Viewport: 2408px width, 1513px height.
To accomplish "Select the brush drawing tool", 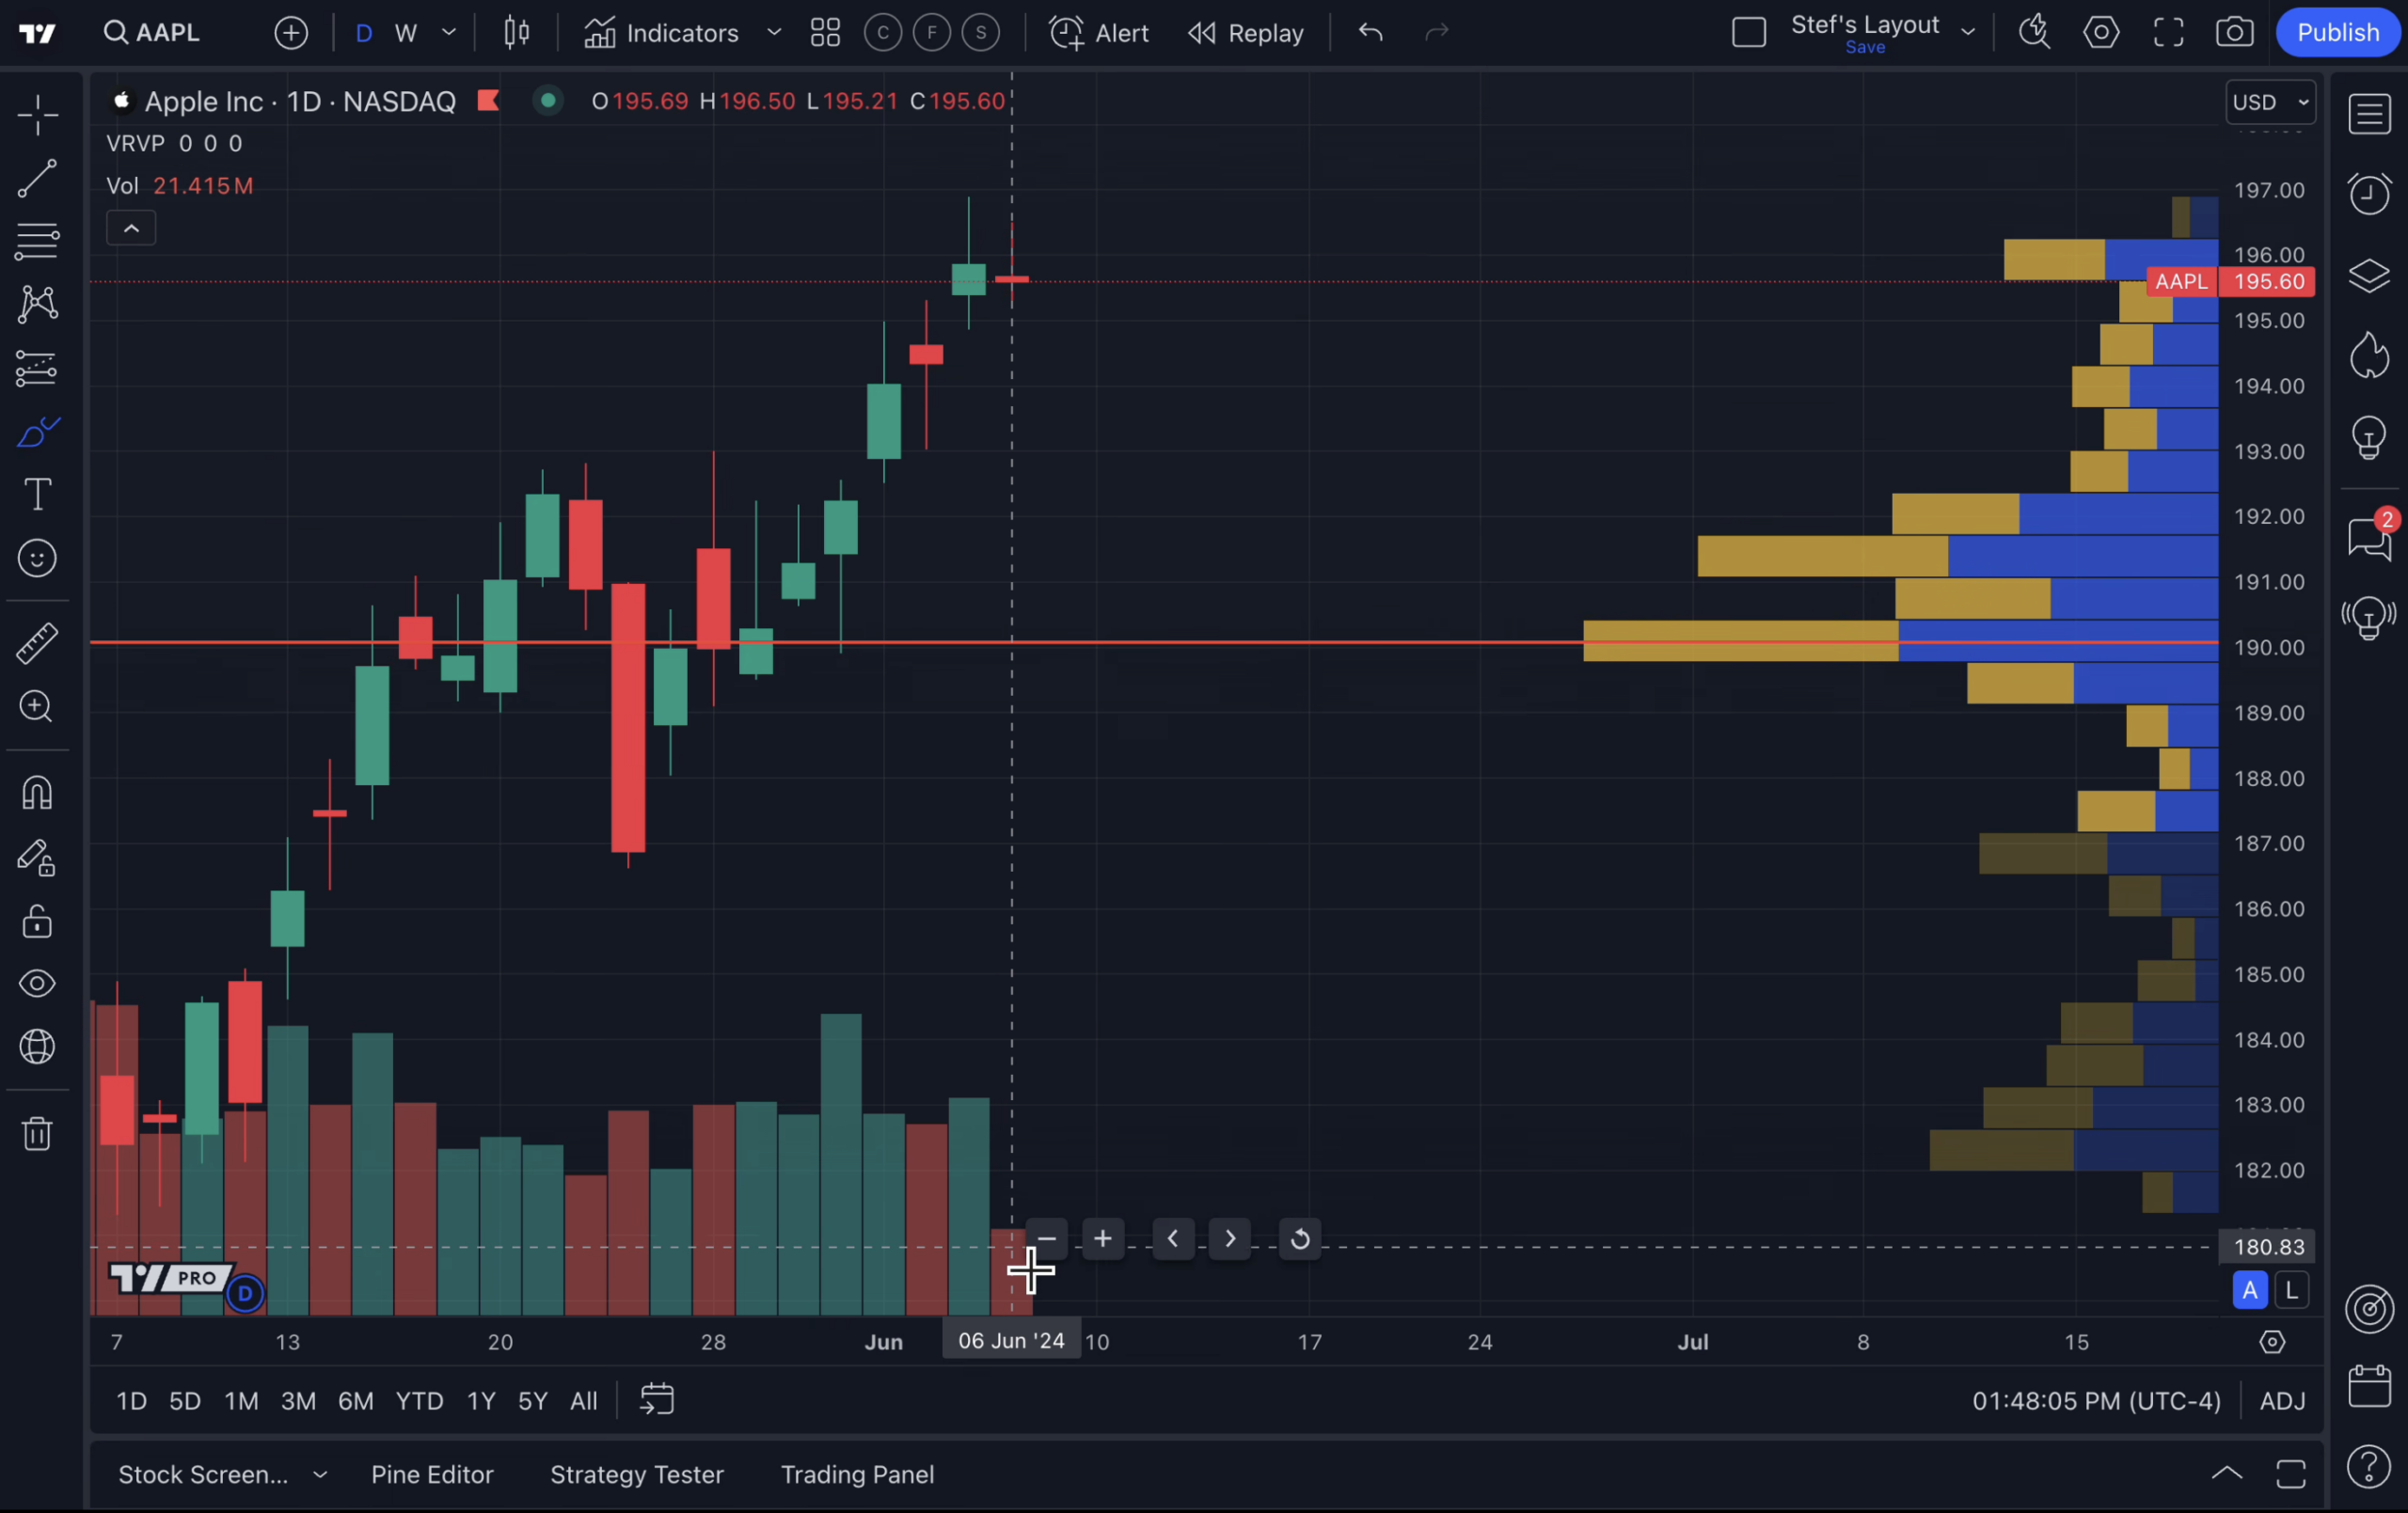I will pos(37,432).
